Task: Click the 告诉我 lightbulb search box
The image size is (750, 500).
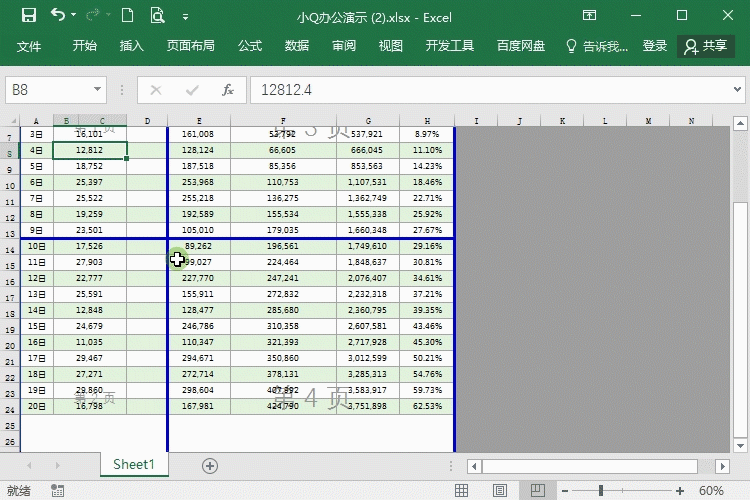Action: click(596, 46)
